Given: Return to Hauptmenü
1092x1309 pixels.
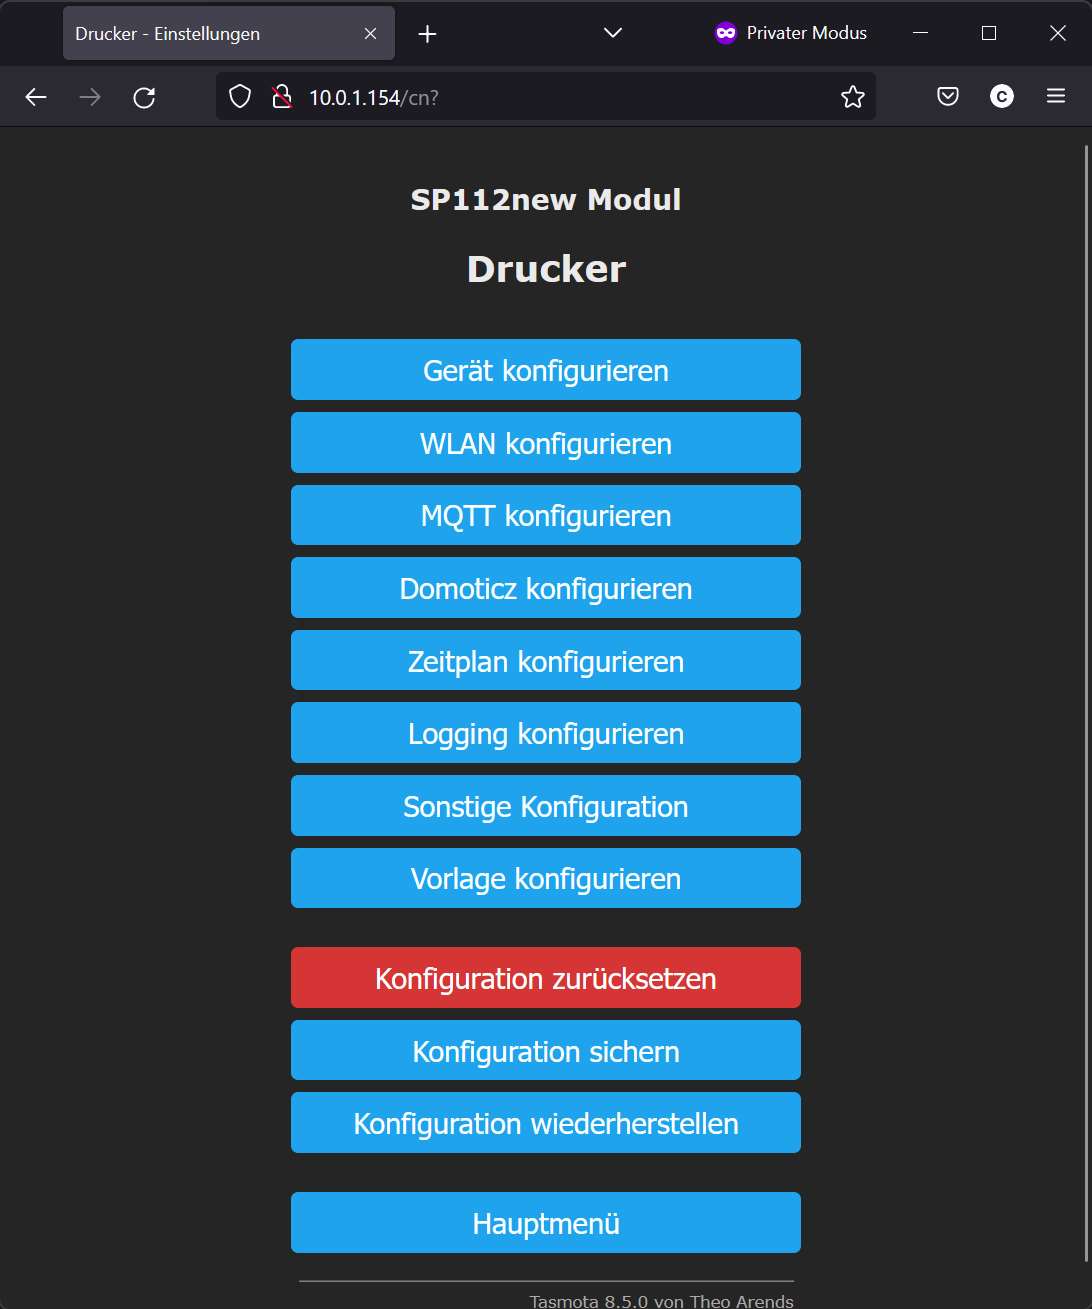Looking at the screenshot, I should pos(546,1223).
